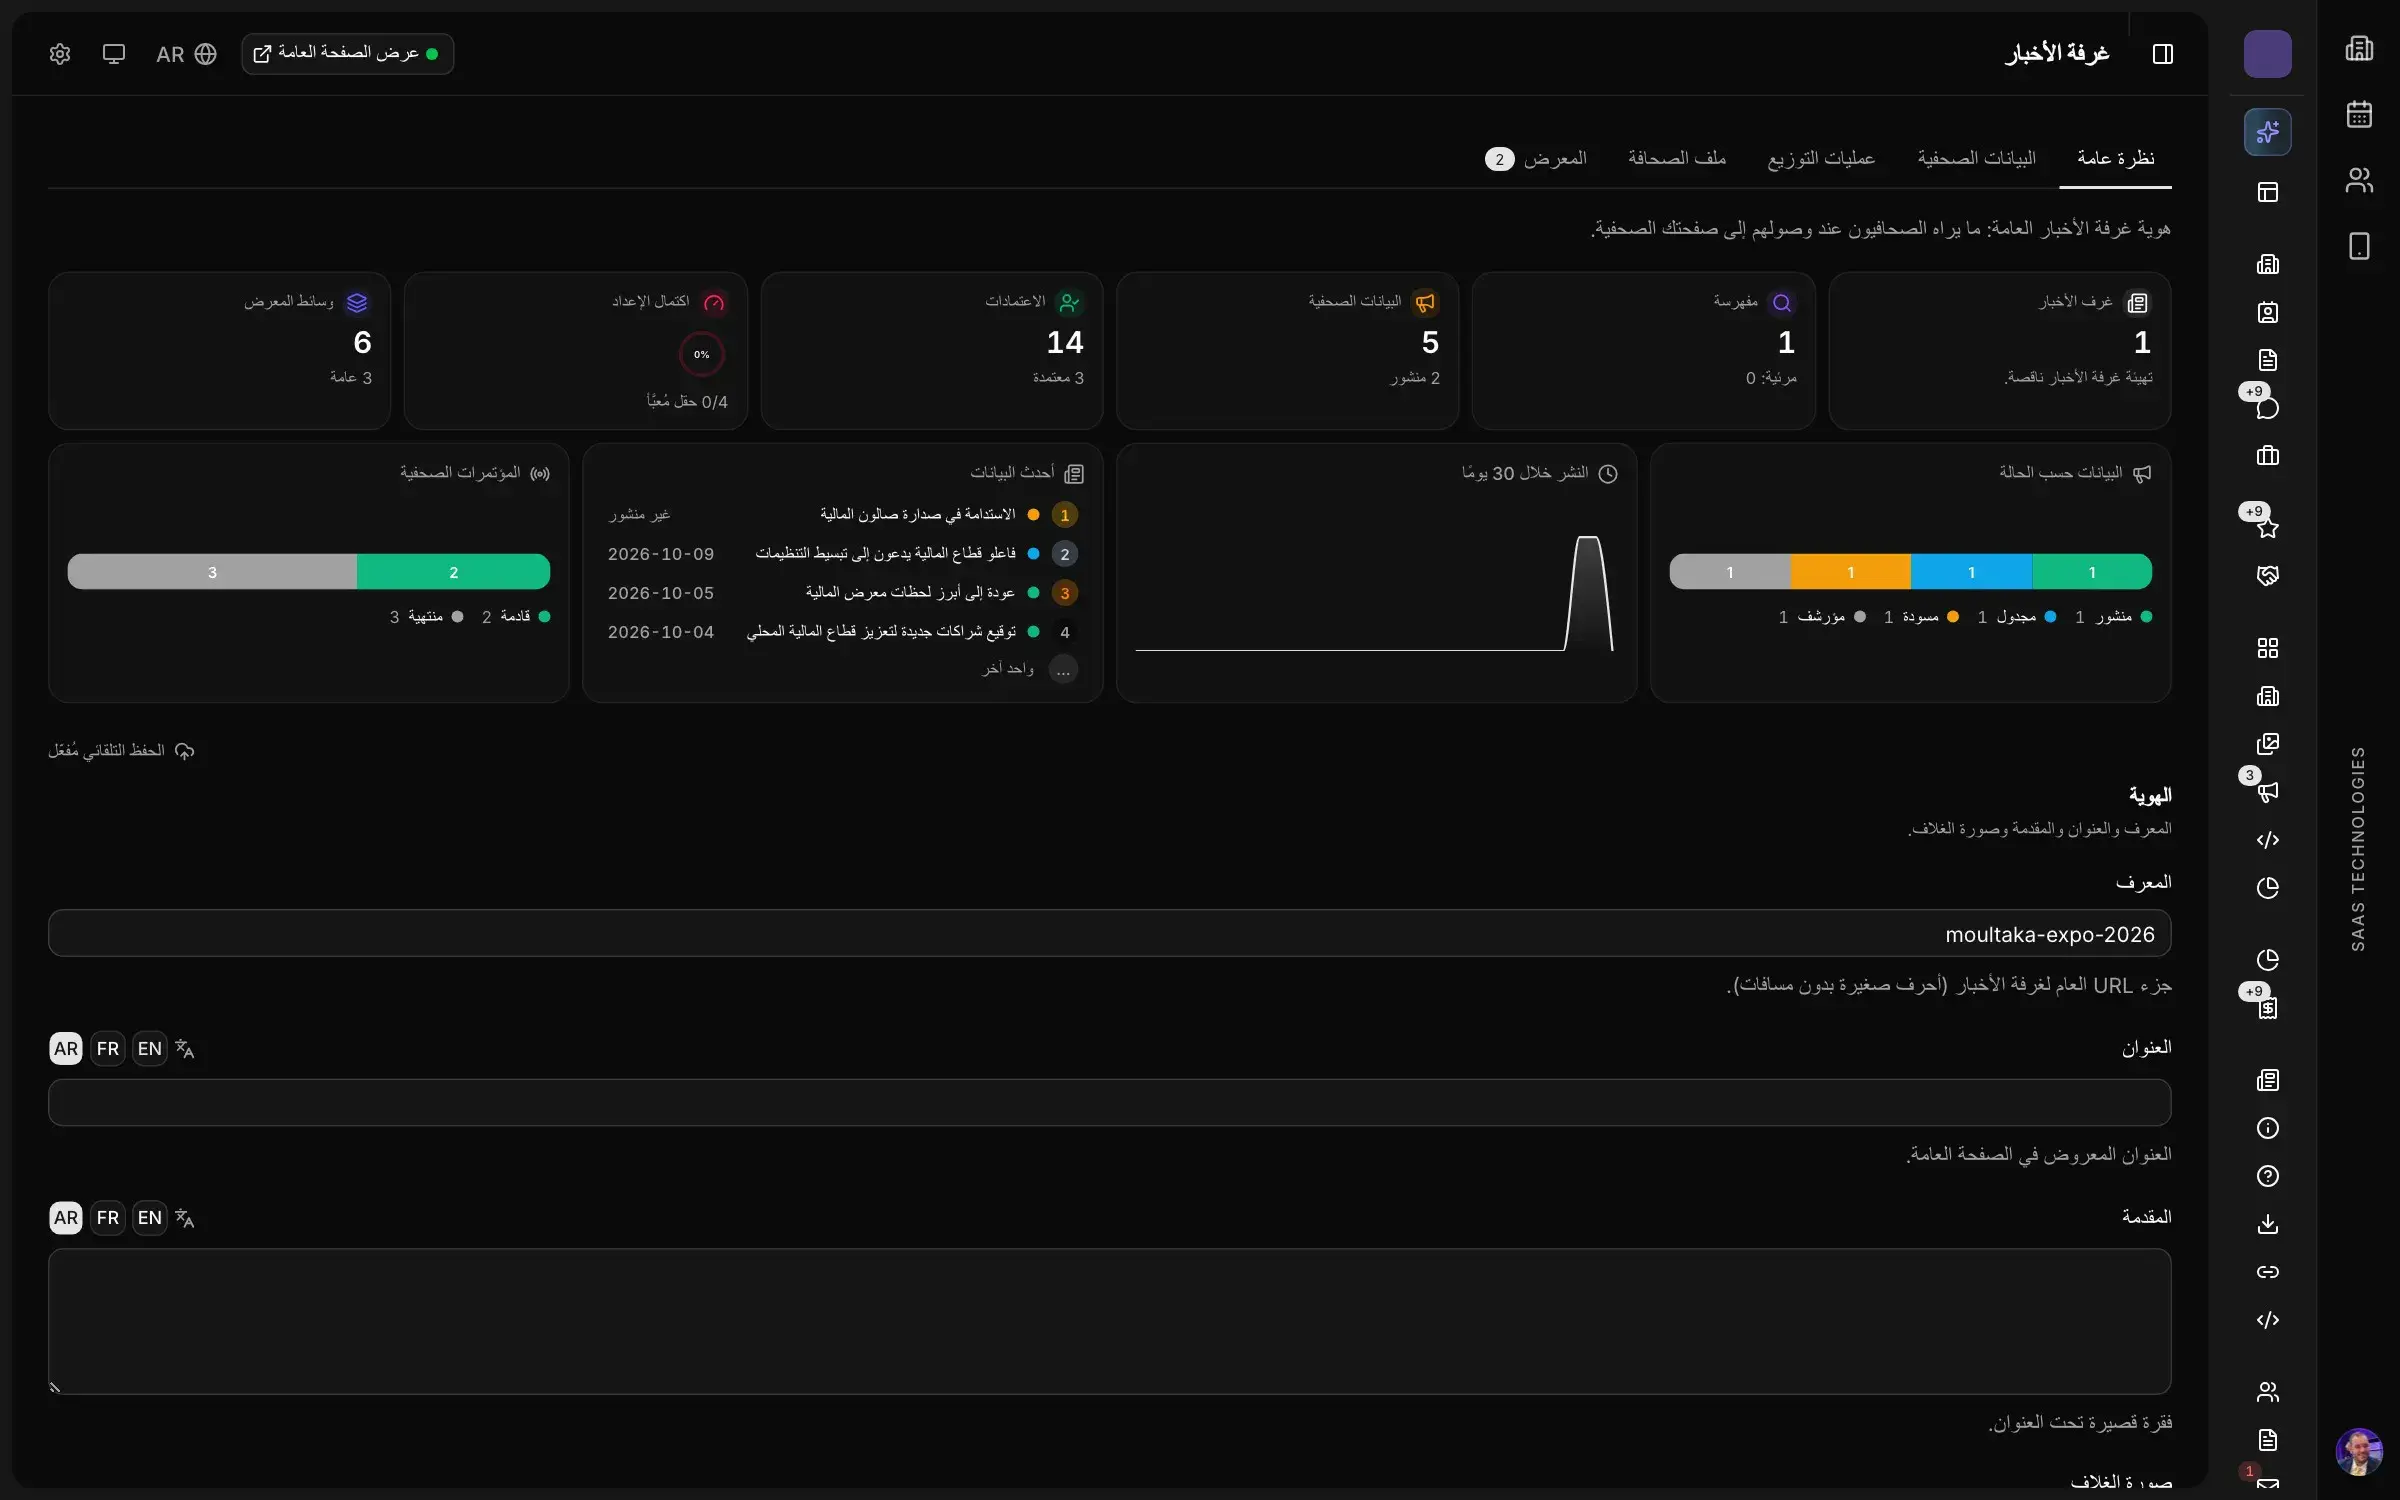2400x1500 pixels.
Task: Click the المقدمة introduction text area
Action: 1109,1321
